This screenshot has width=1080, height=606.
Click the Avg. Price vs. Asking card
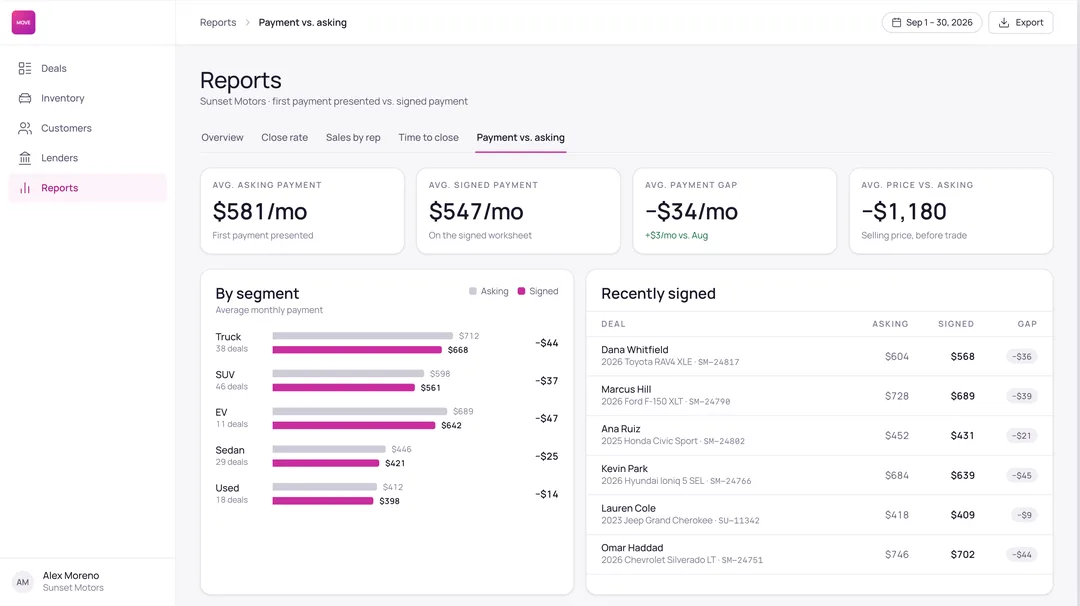click(x=951, y=211)
